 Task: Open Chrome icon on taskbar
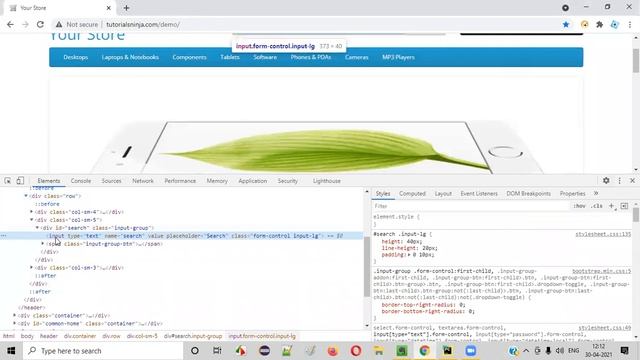coord(424,351)
